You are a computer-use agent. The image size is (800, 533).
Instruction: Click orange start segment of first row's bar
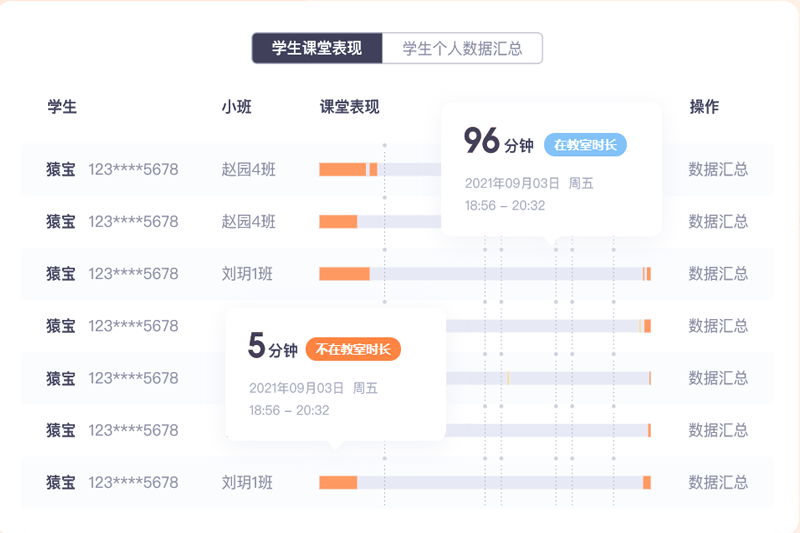[342, 170]
